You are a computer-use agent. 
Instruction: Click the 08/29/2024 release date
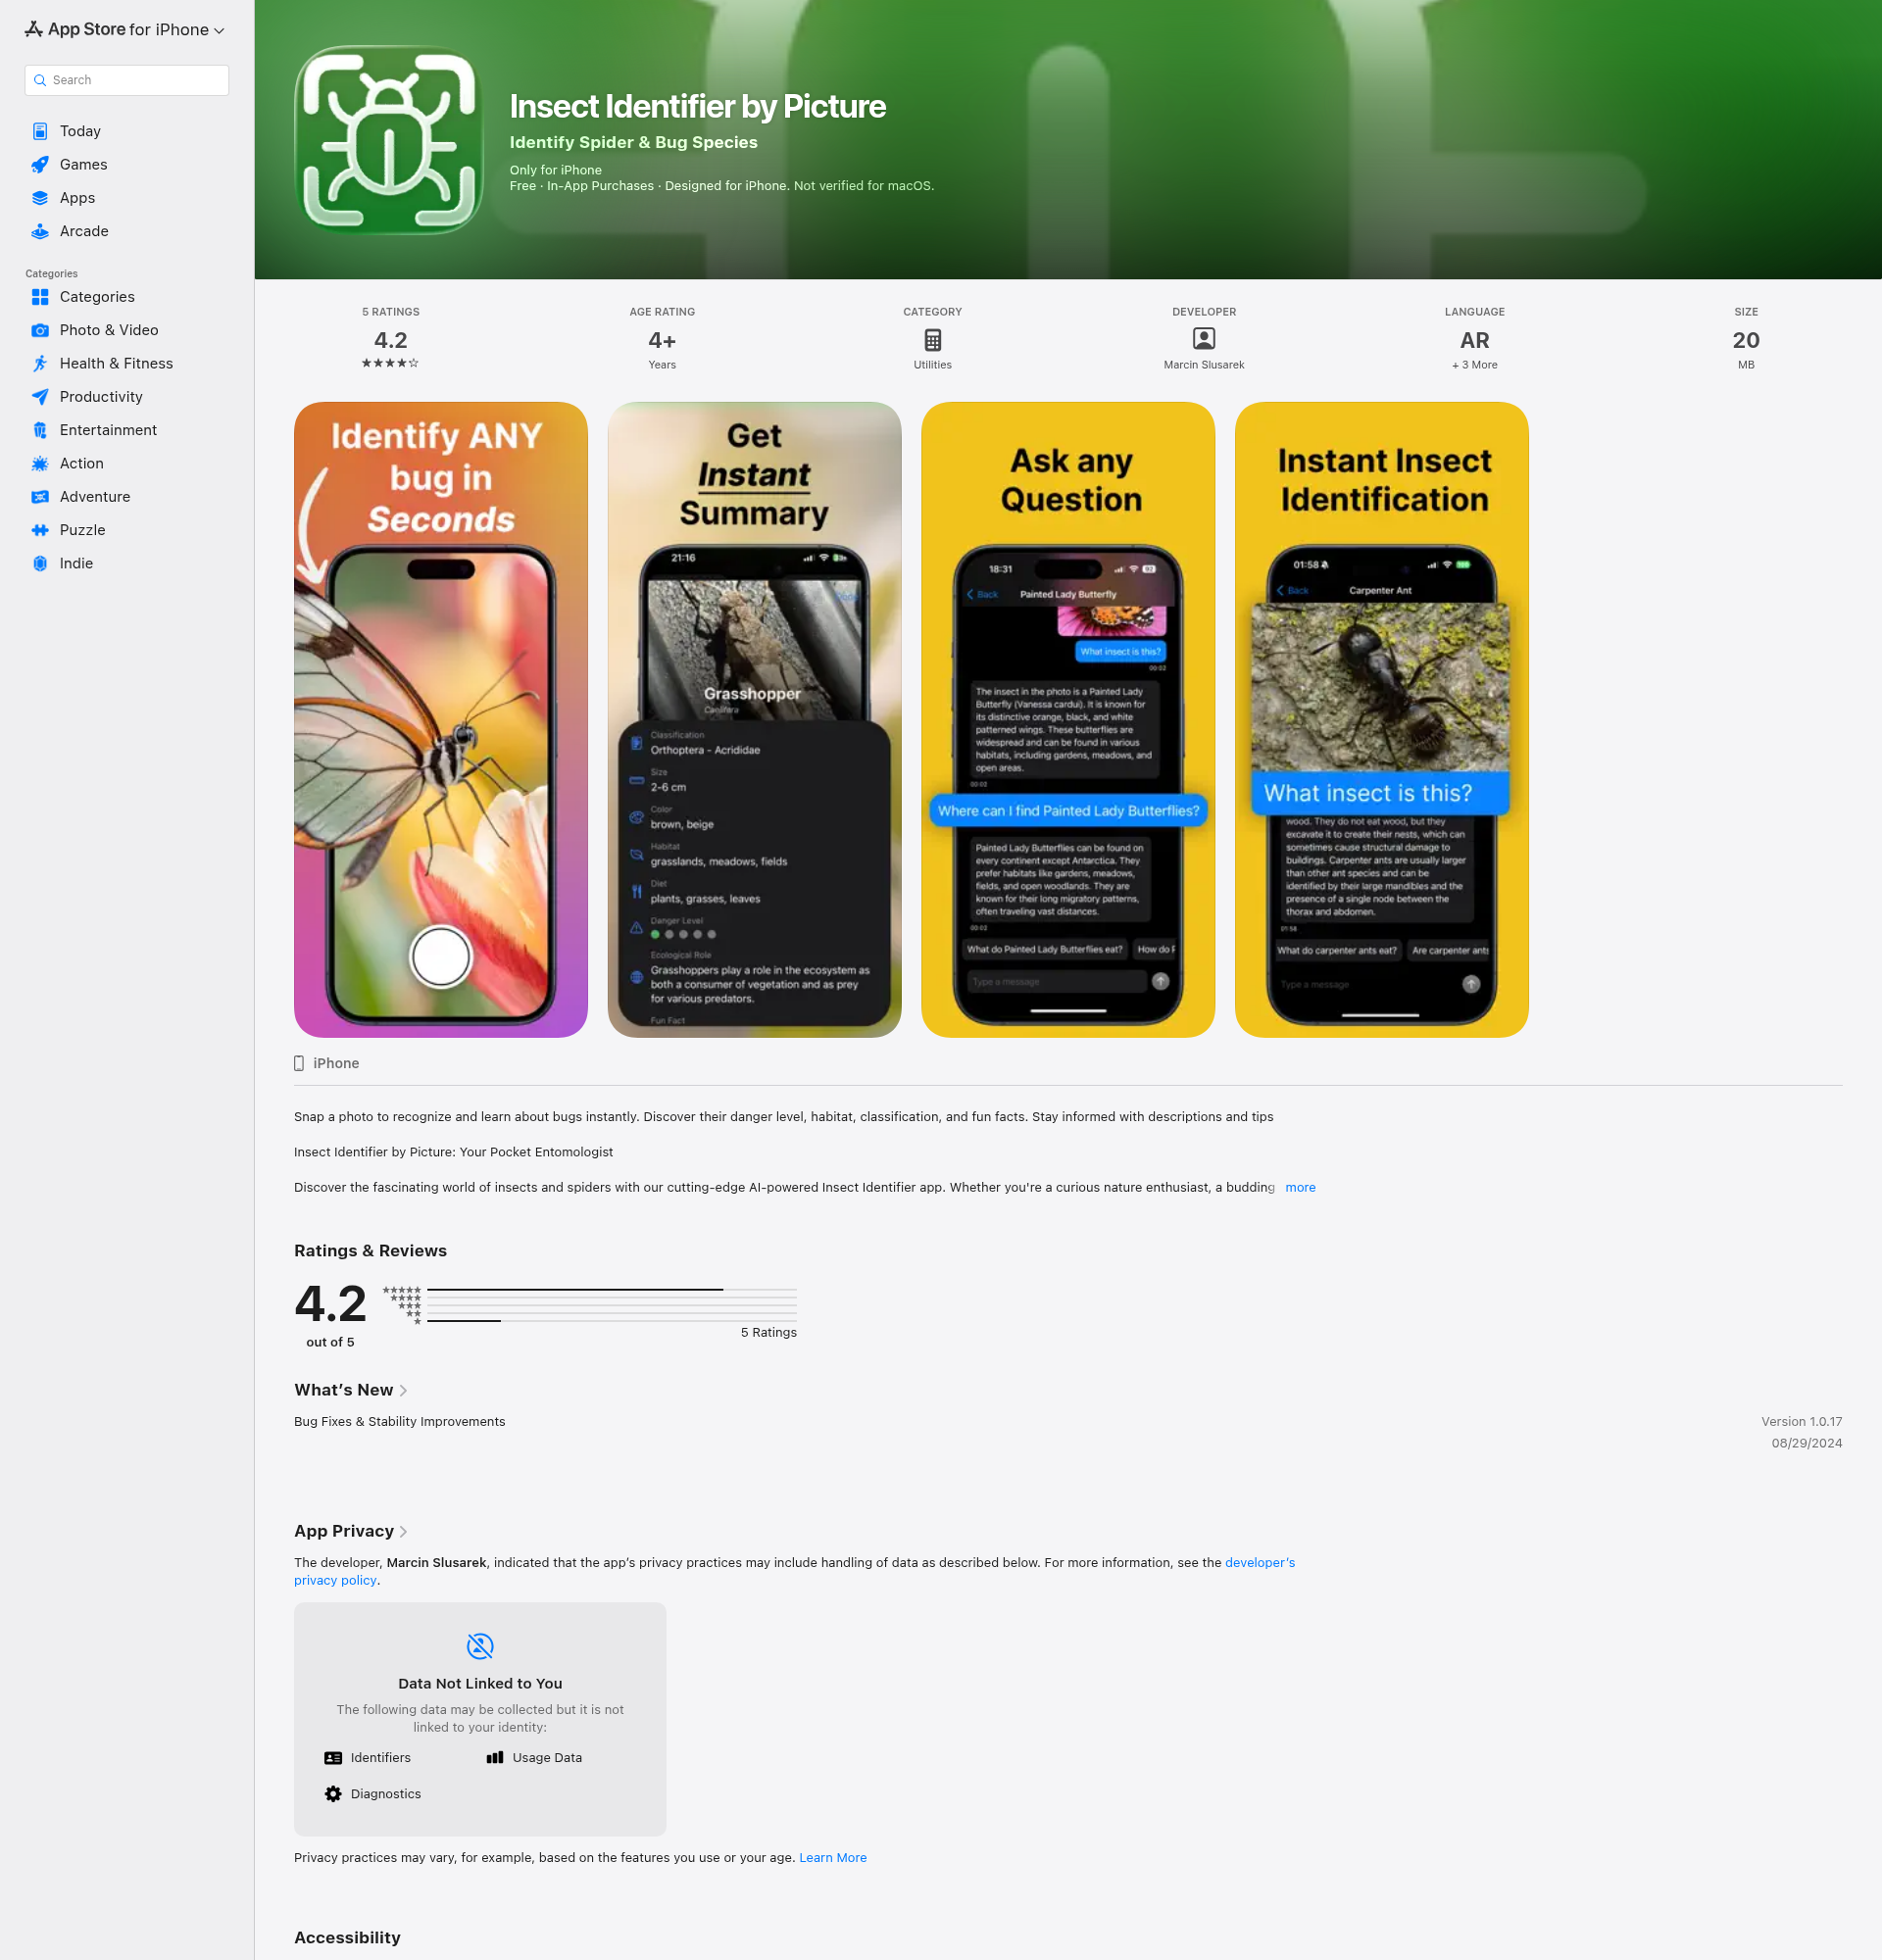pyautogui.click(x=1806, y=1443)
